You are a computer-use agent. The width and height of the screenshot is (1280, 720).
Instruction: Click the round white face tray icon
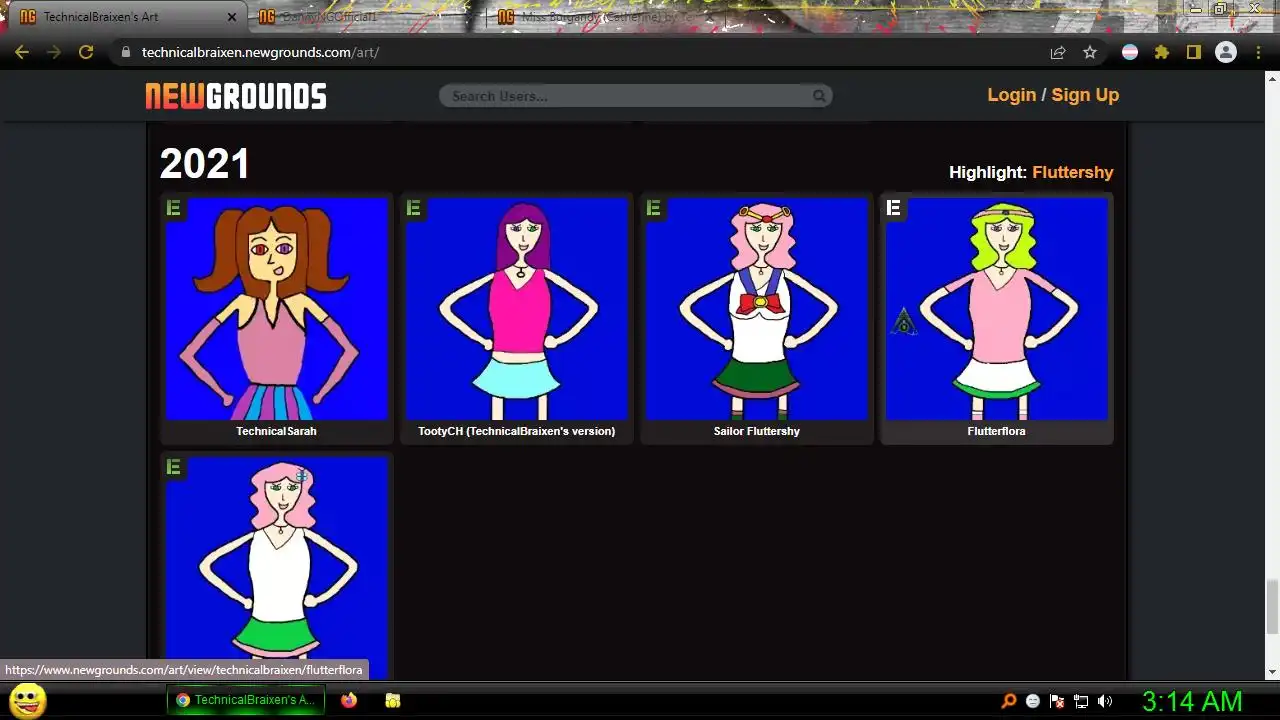tap(1033, 701)
